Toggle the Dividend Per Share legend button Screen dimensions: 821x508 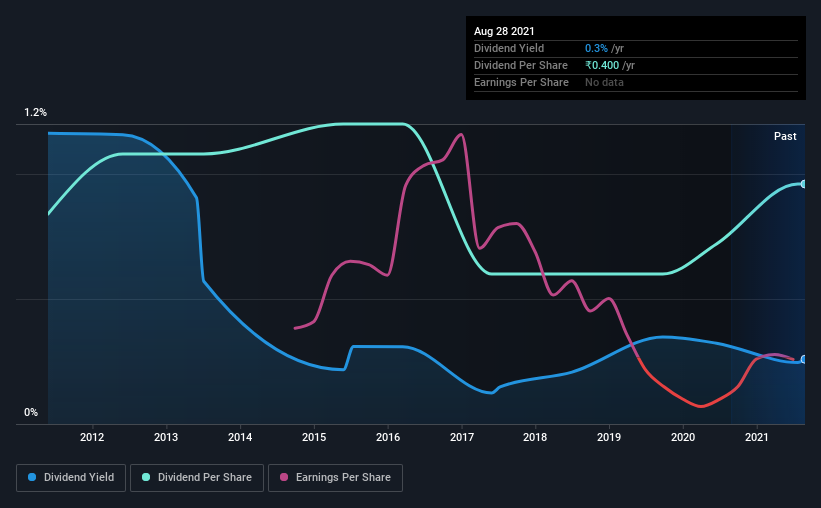(197, 478)
